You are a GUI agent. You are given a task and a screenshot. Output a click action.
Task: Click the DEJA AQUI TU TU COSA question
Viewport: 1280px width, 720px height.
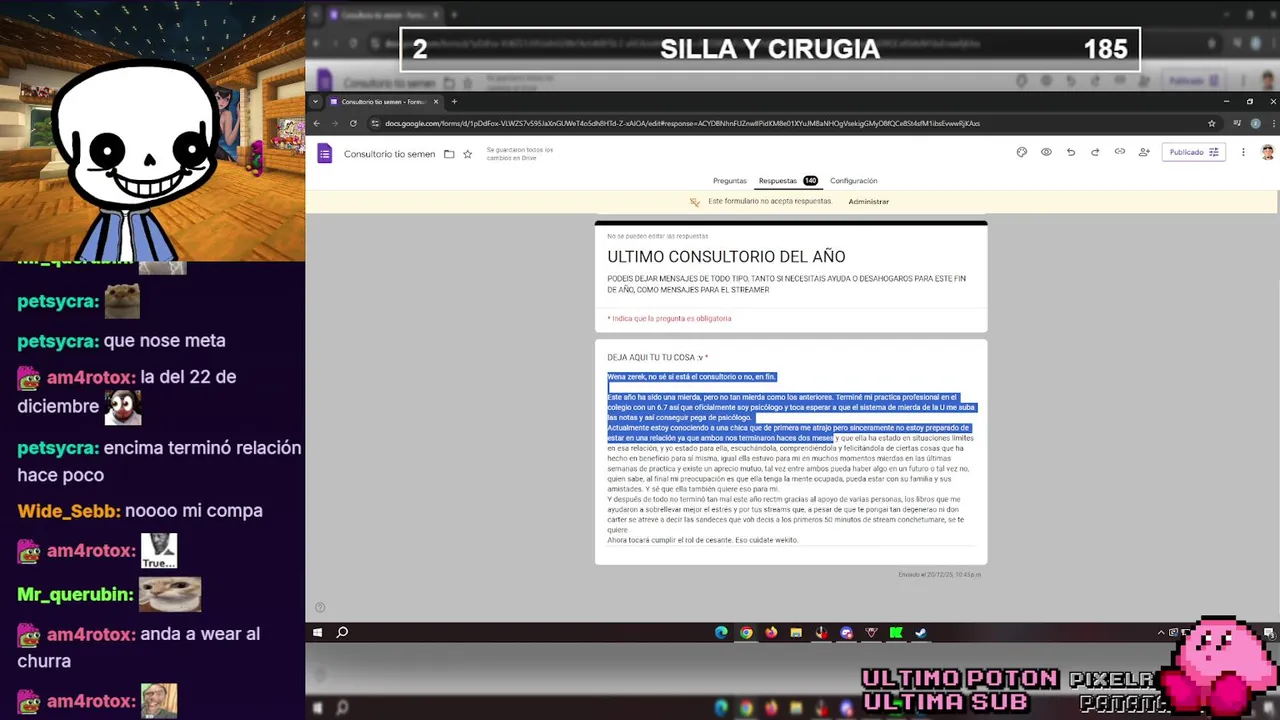pos(657,357)
